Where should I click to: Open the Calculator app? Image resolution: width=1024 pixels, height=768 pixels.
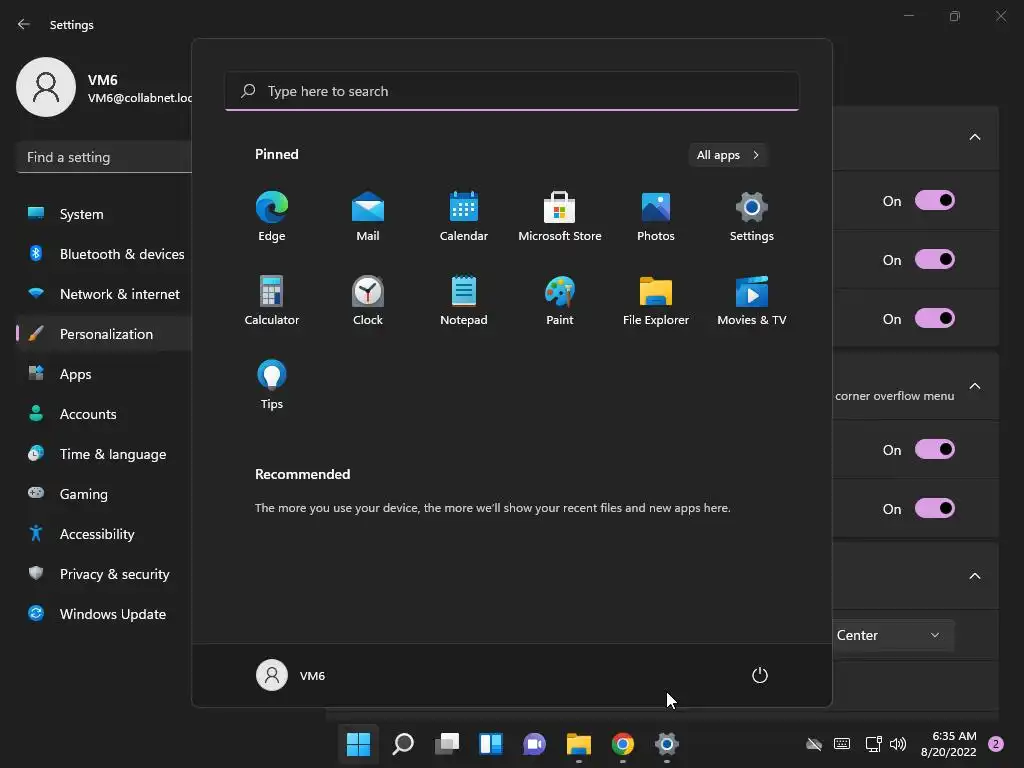272,300
